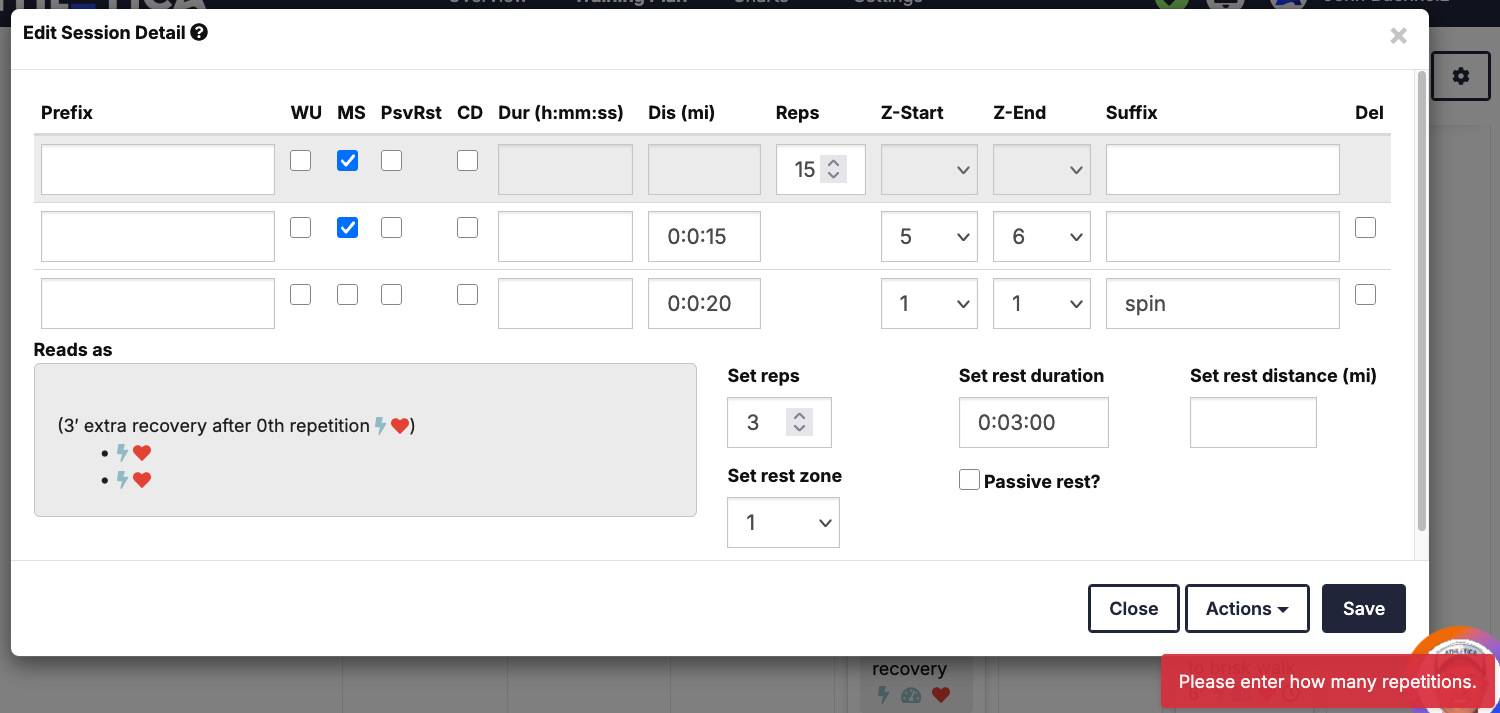Image resolution: width=1500 pixels, height=713 pixels.
Task: Click the dialog's vertical scrollbar
Action: point(1421,300)
